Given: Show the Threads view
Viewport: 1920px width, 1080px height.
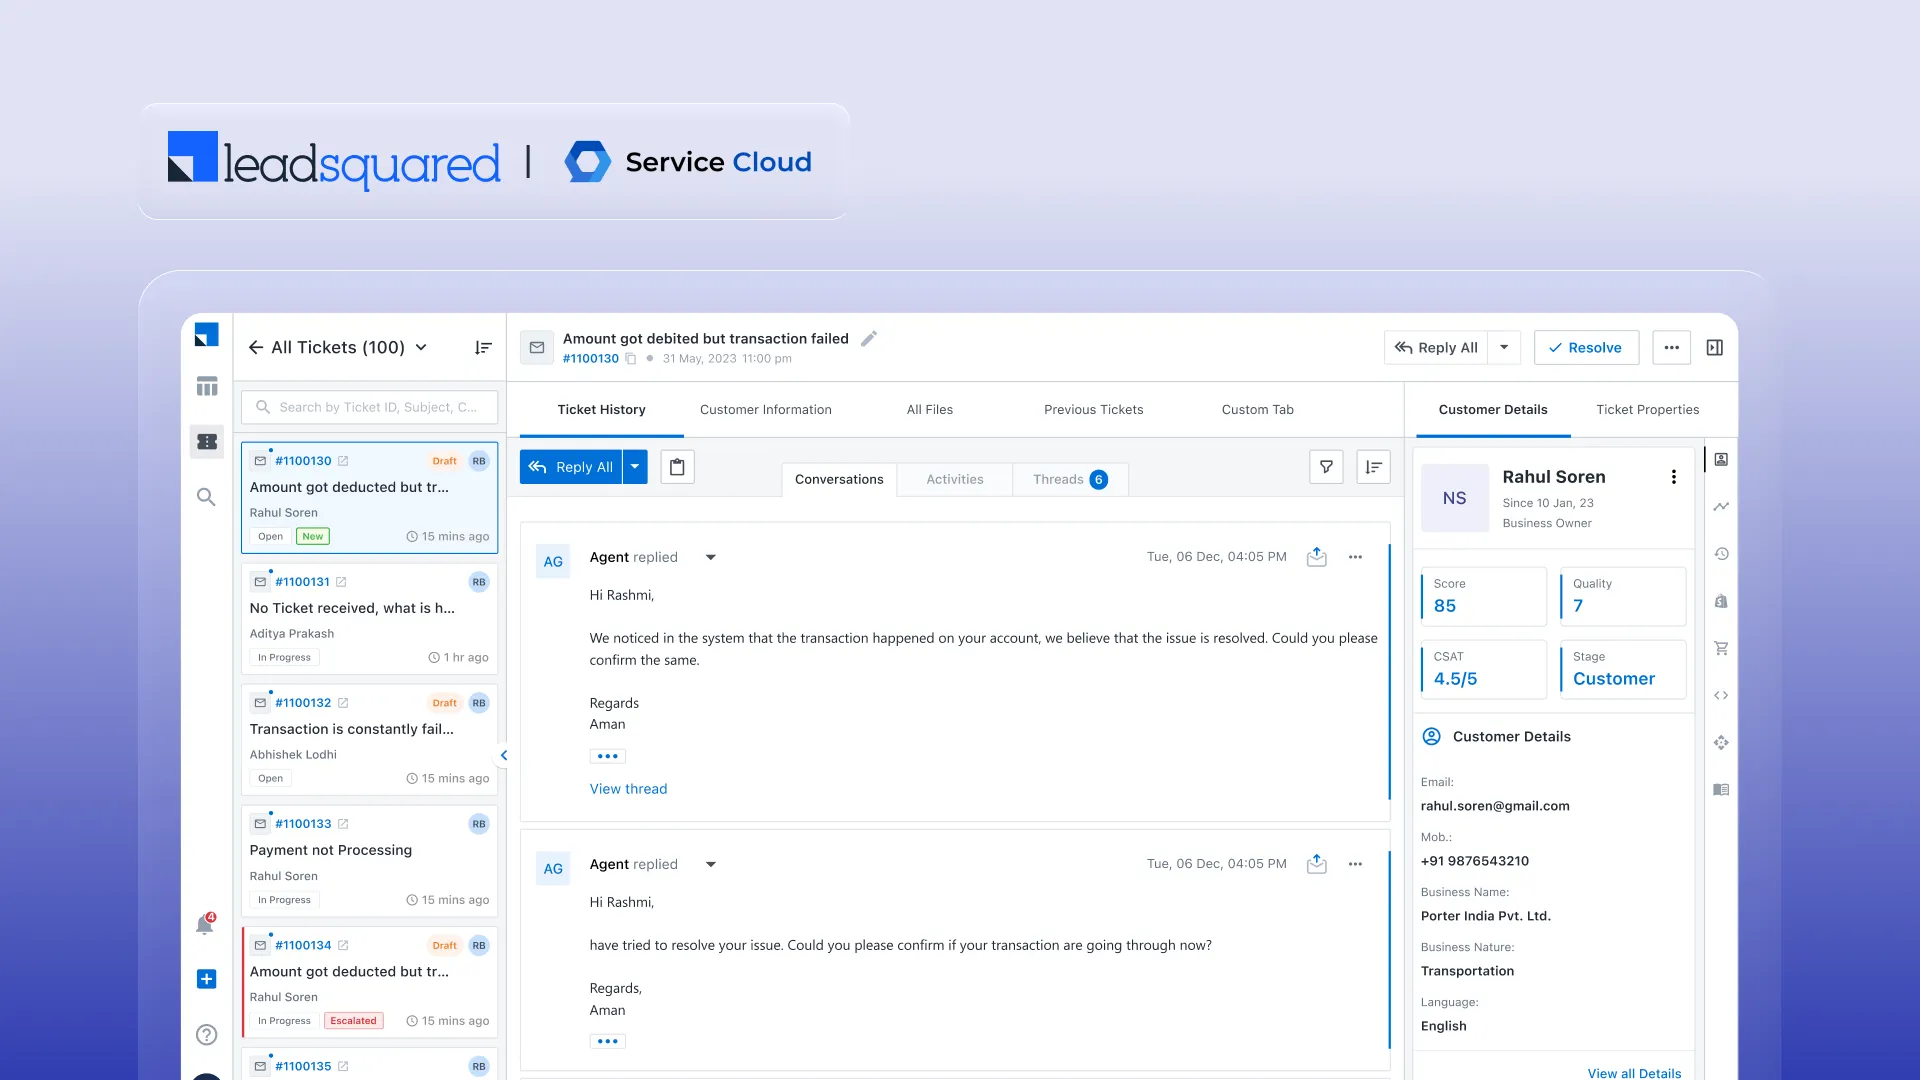Looking at the screenshot, I should point(1070,479).
